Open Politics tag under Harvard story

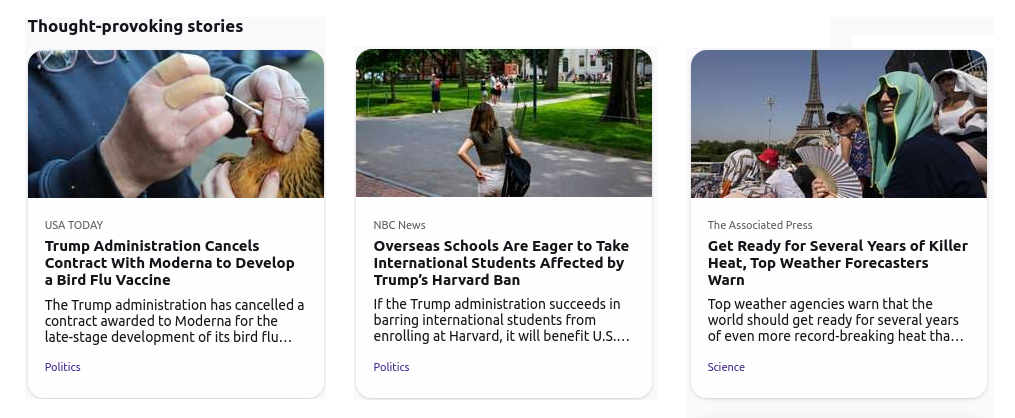[x=392, y=367]
